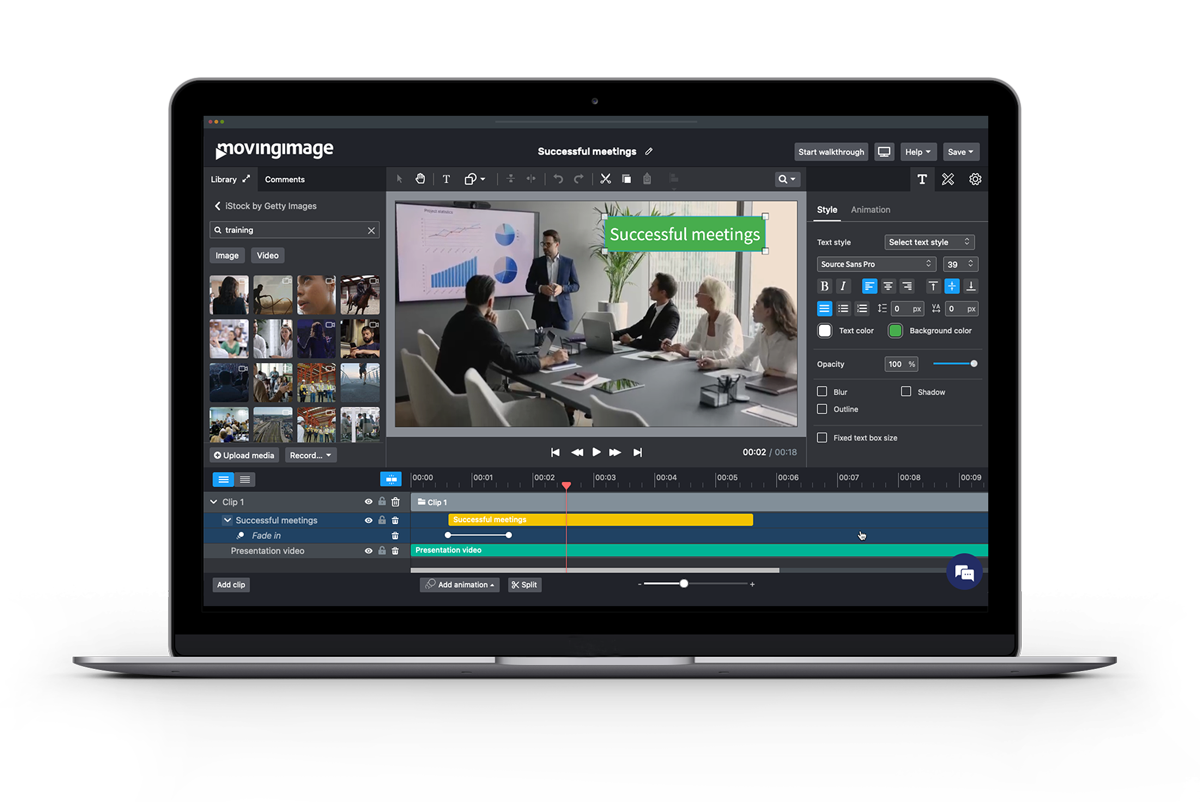Switch to the Comments tab
This screenshot has width=1200, height=802.
[x=285, y=179]
